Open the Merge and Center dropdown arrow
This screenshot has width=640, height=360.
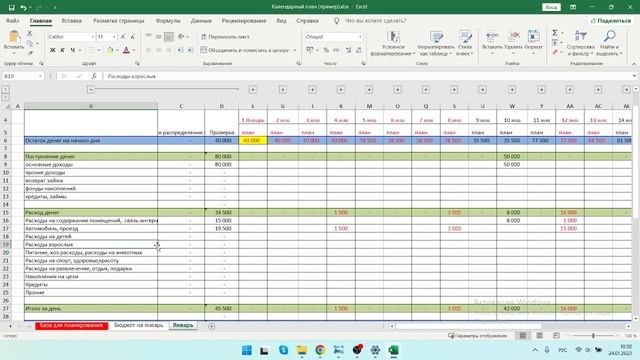(295, 50)
